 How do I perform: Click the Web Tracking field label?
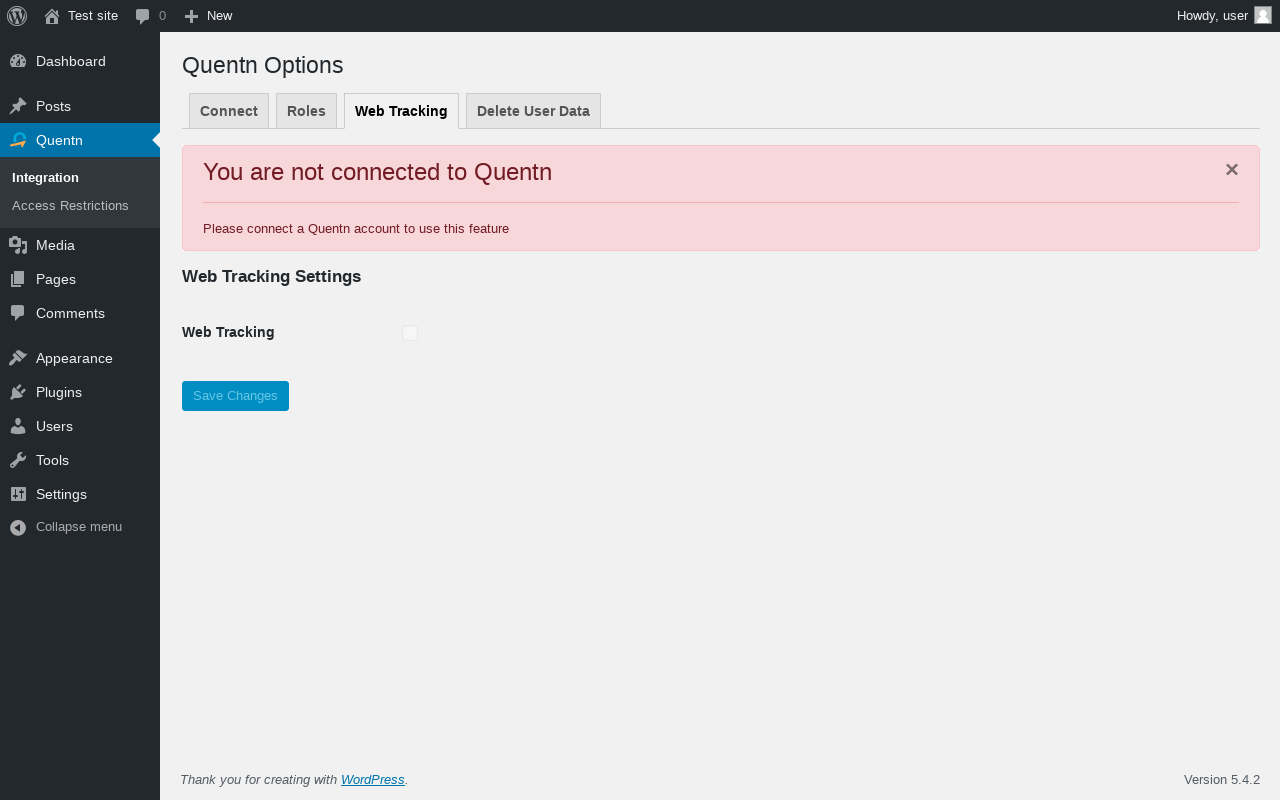228,332
